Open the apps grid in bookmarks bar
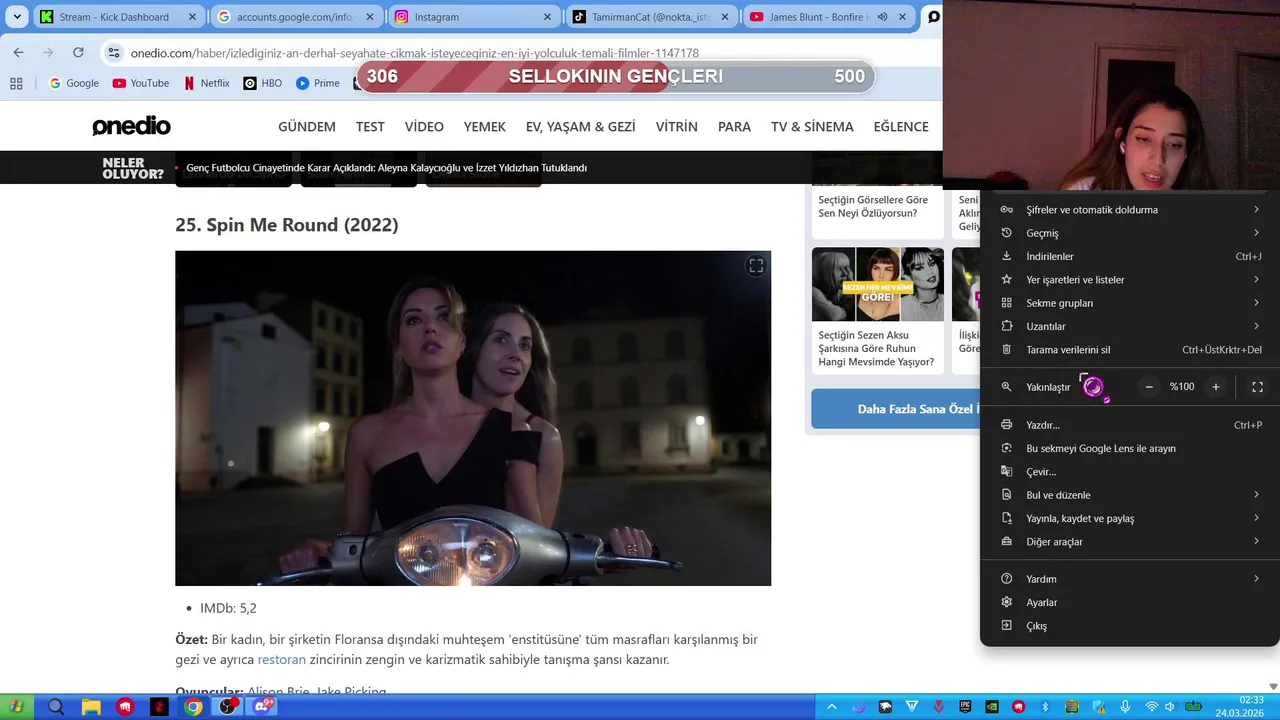The height and width of the screenshot is (720, 1280). [16, 83]
